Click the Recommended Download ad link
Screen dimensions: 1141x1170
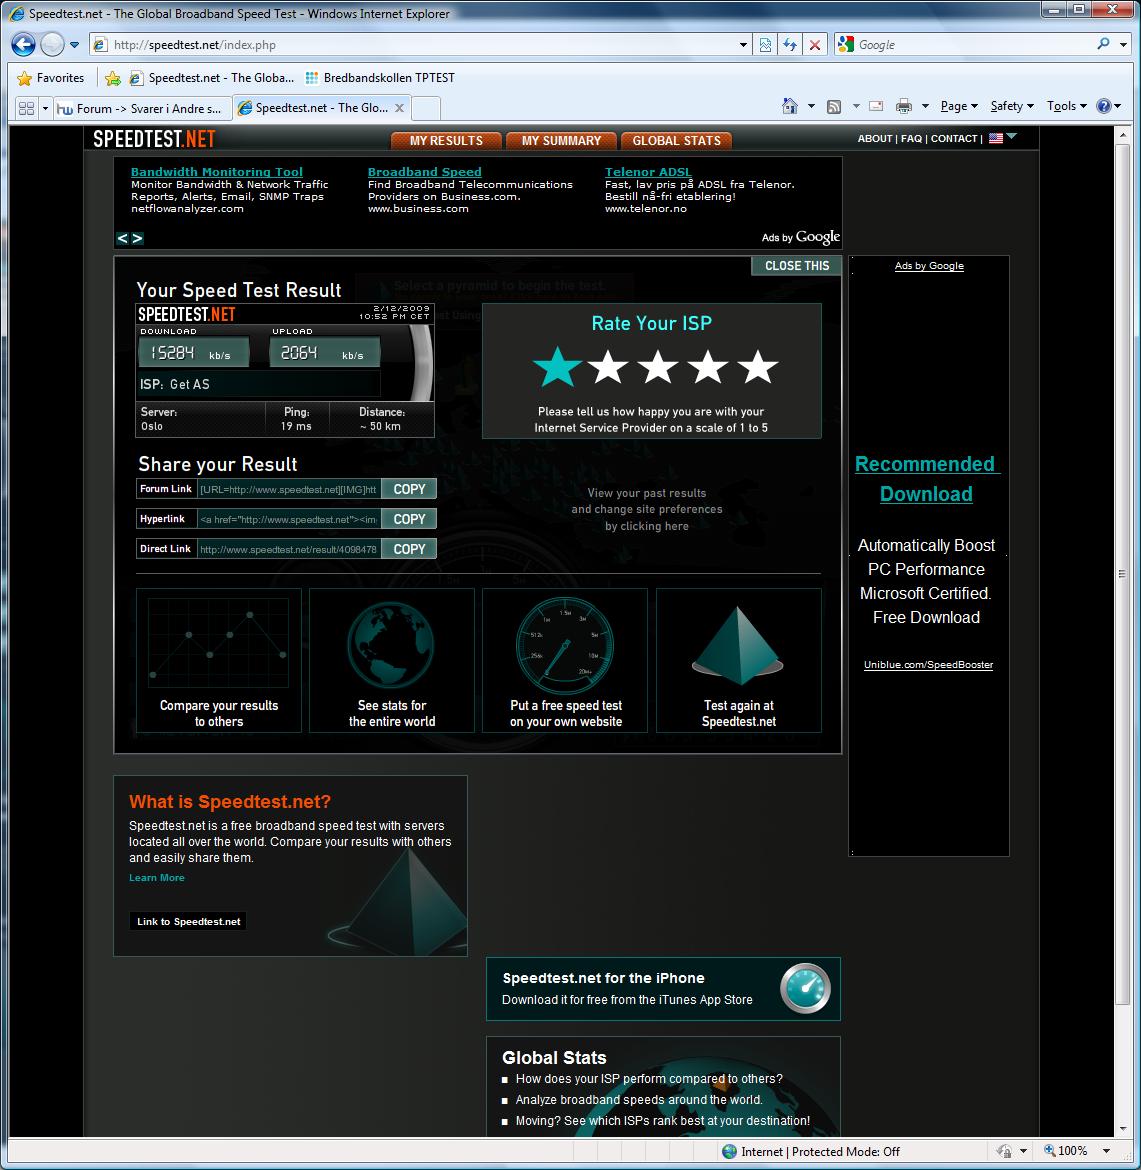pyautogui.click(x=926, y=479)
